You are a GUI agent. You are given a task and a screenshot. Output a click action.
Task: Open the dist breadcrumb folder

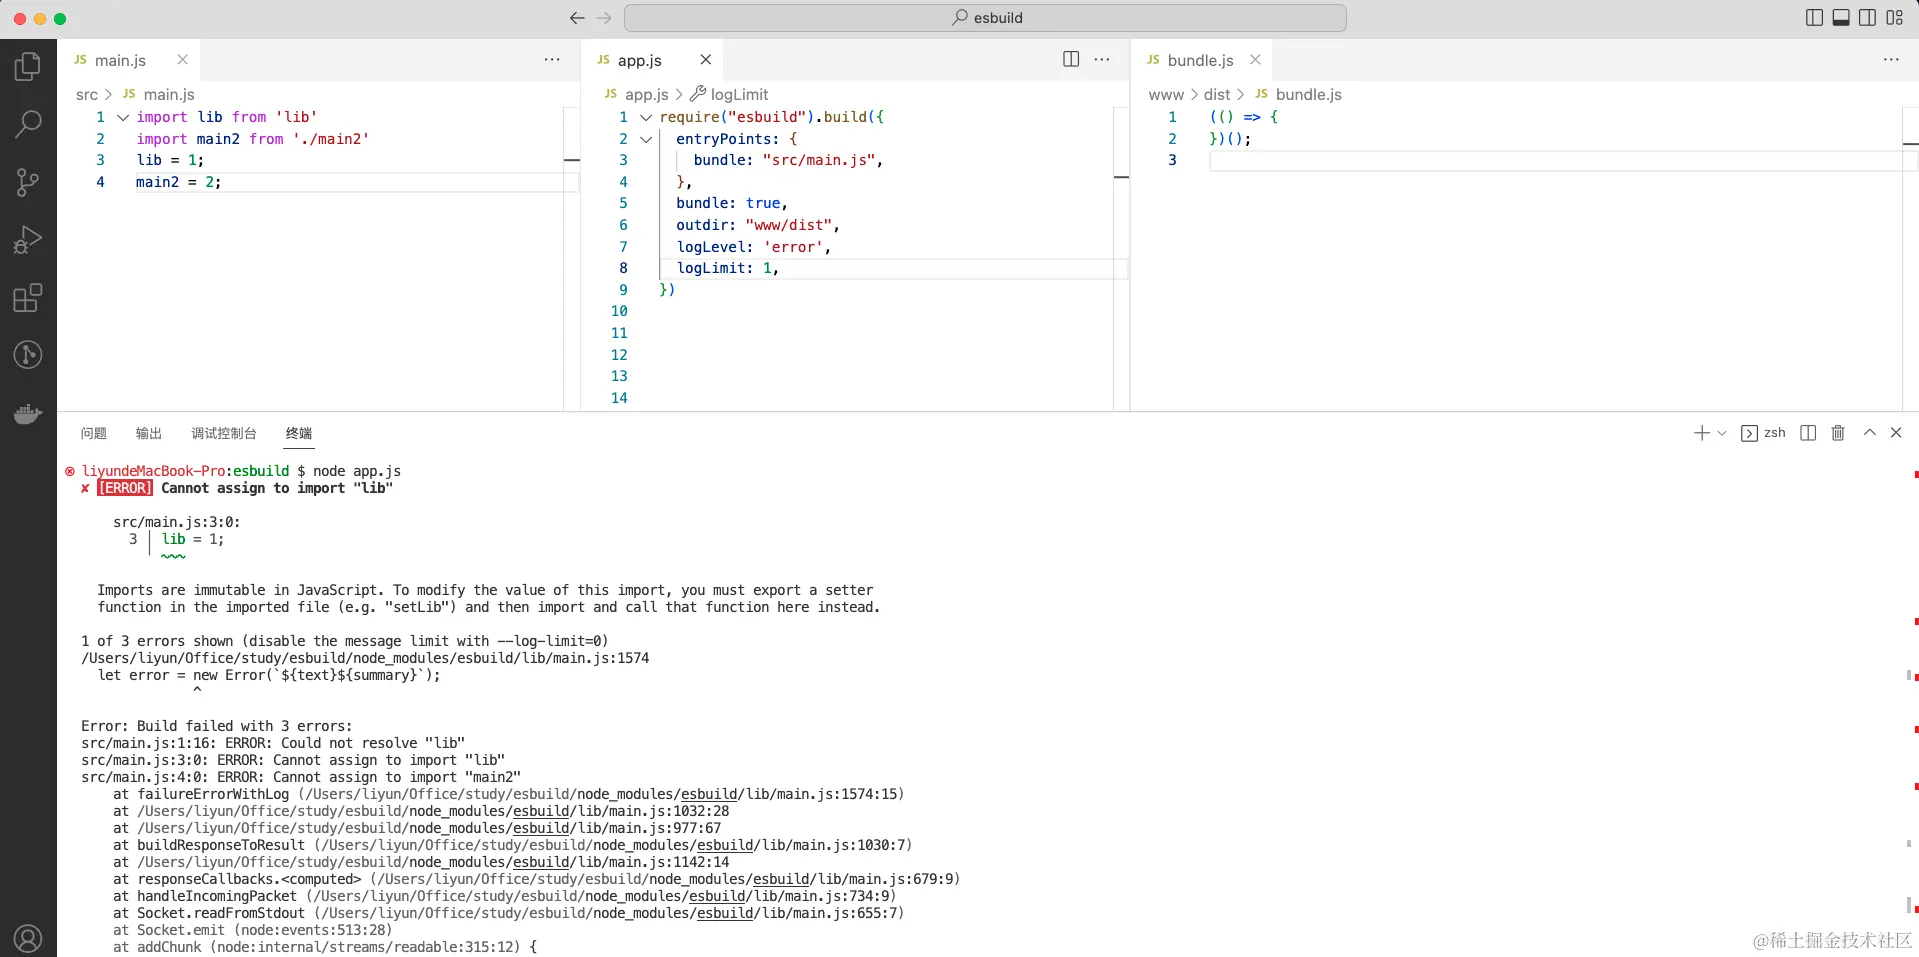click(1217, 94)
